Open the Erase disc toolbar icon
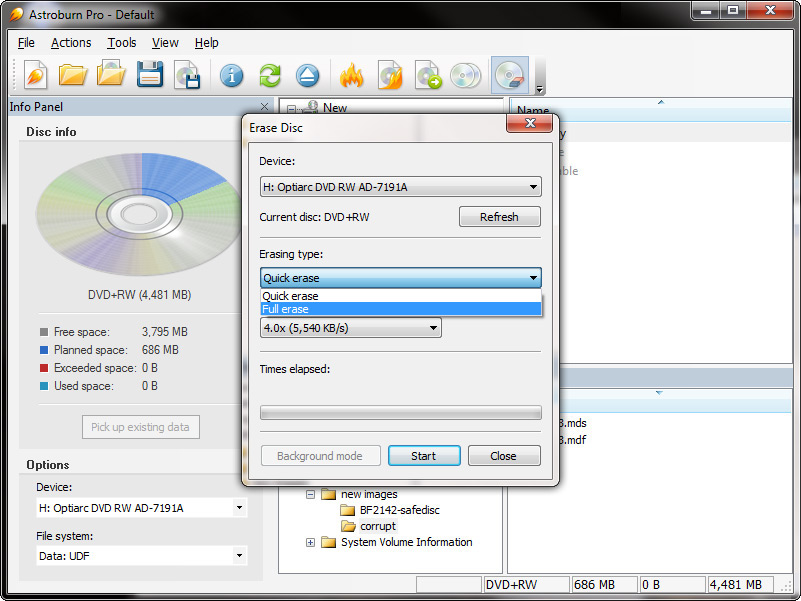 pyautogui.click(x=511, y=75)
